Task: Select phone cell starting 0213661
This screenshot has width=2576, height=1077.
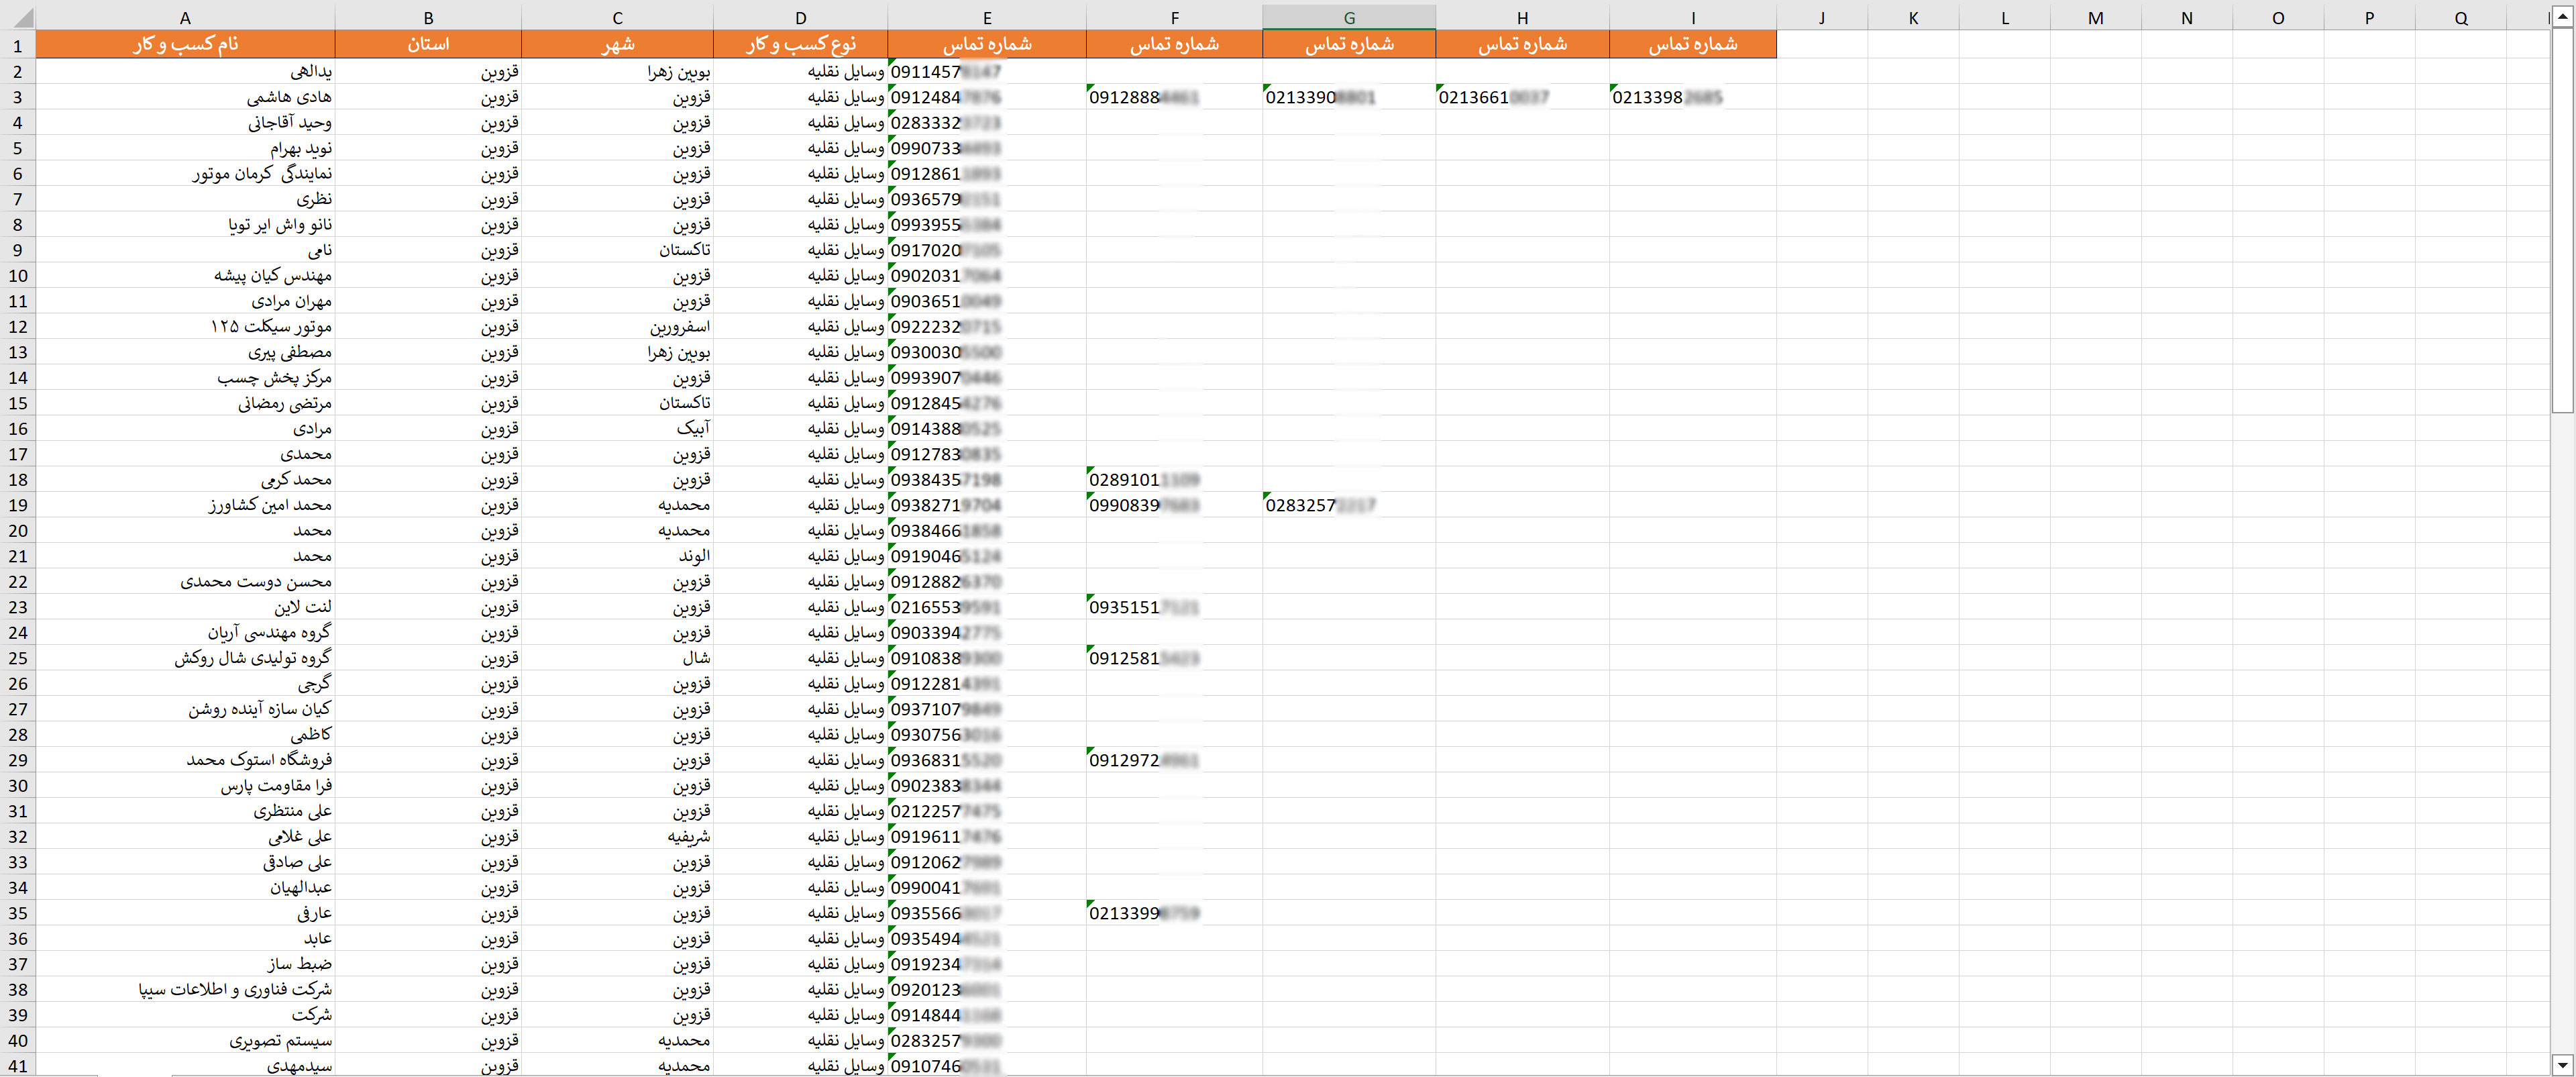Action: point(1522,97)
